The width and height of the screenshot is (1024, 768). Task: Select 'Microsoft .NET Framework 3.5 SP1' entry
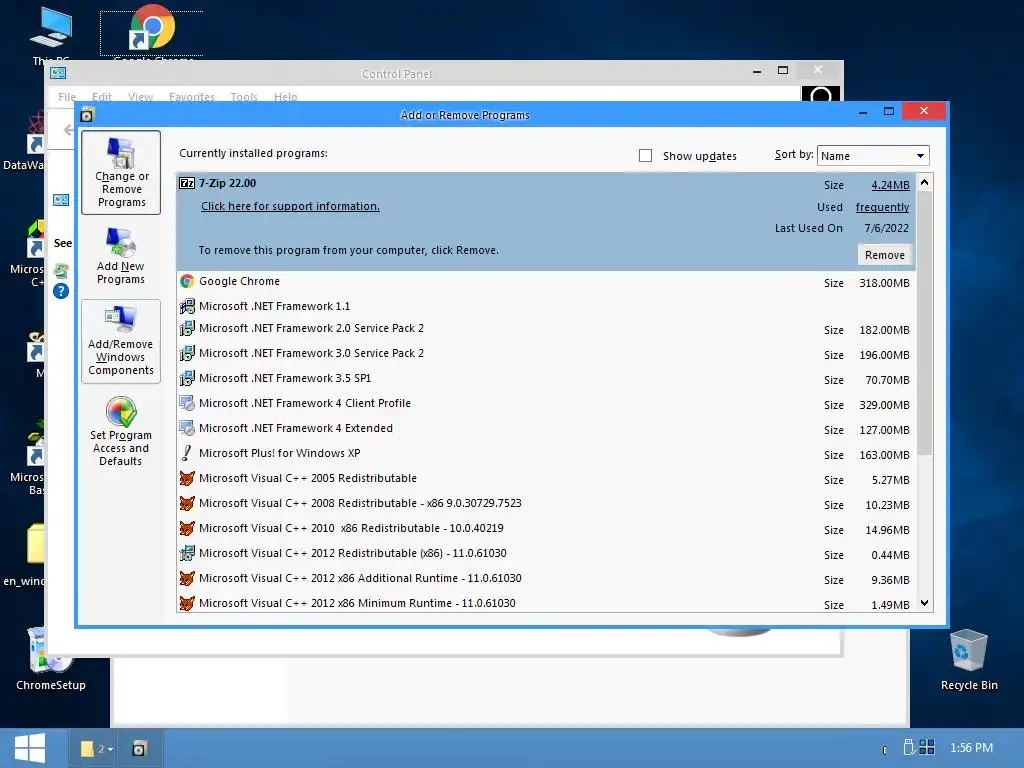point(285,378)
